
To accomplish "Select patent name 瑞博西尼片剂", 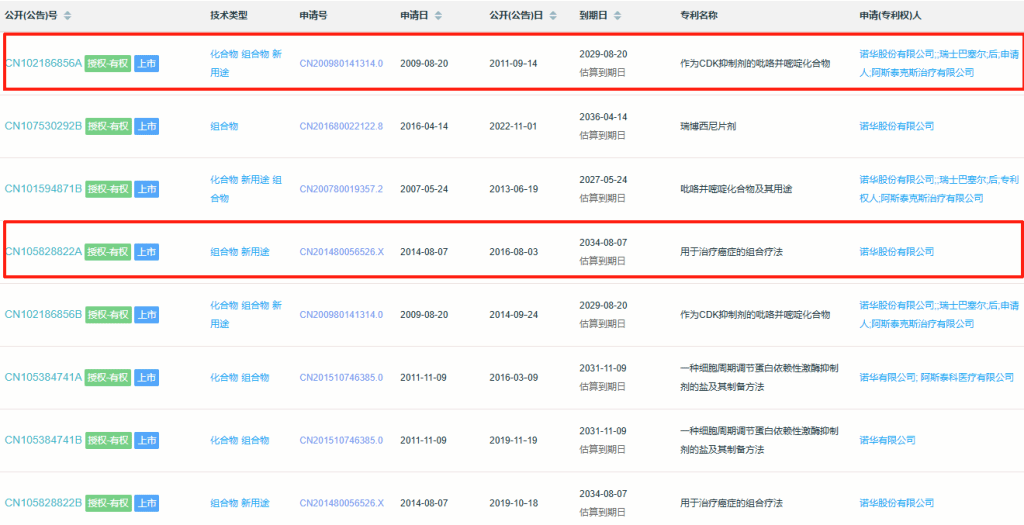I will [708, 126].
